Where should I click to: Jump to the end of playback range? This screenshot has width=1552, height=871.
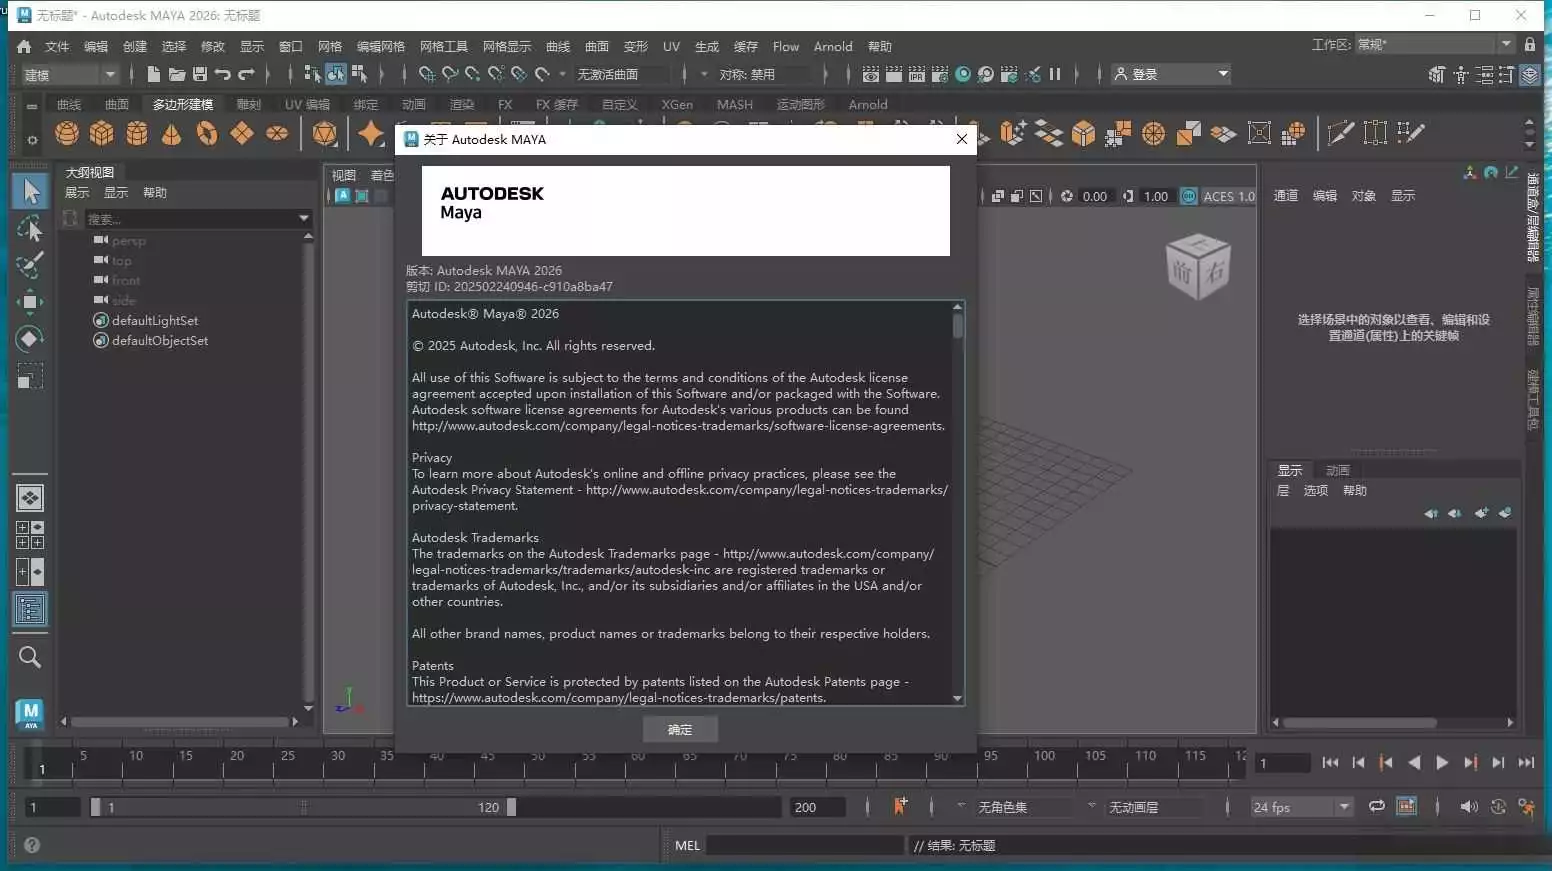(1526, 762)
